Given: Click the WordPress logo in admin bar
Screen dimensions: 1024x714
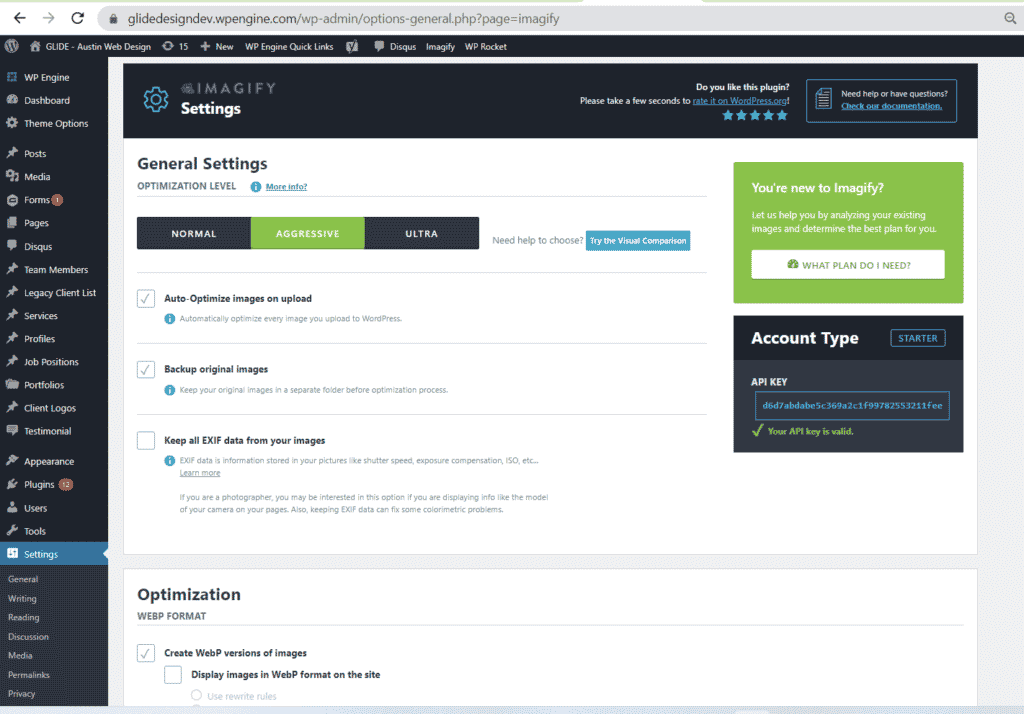Looking at the screenshot, I should point(11,46).
